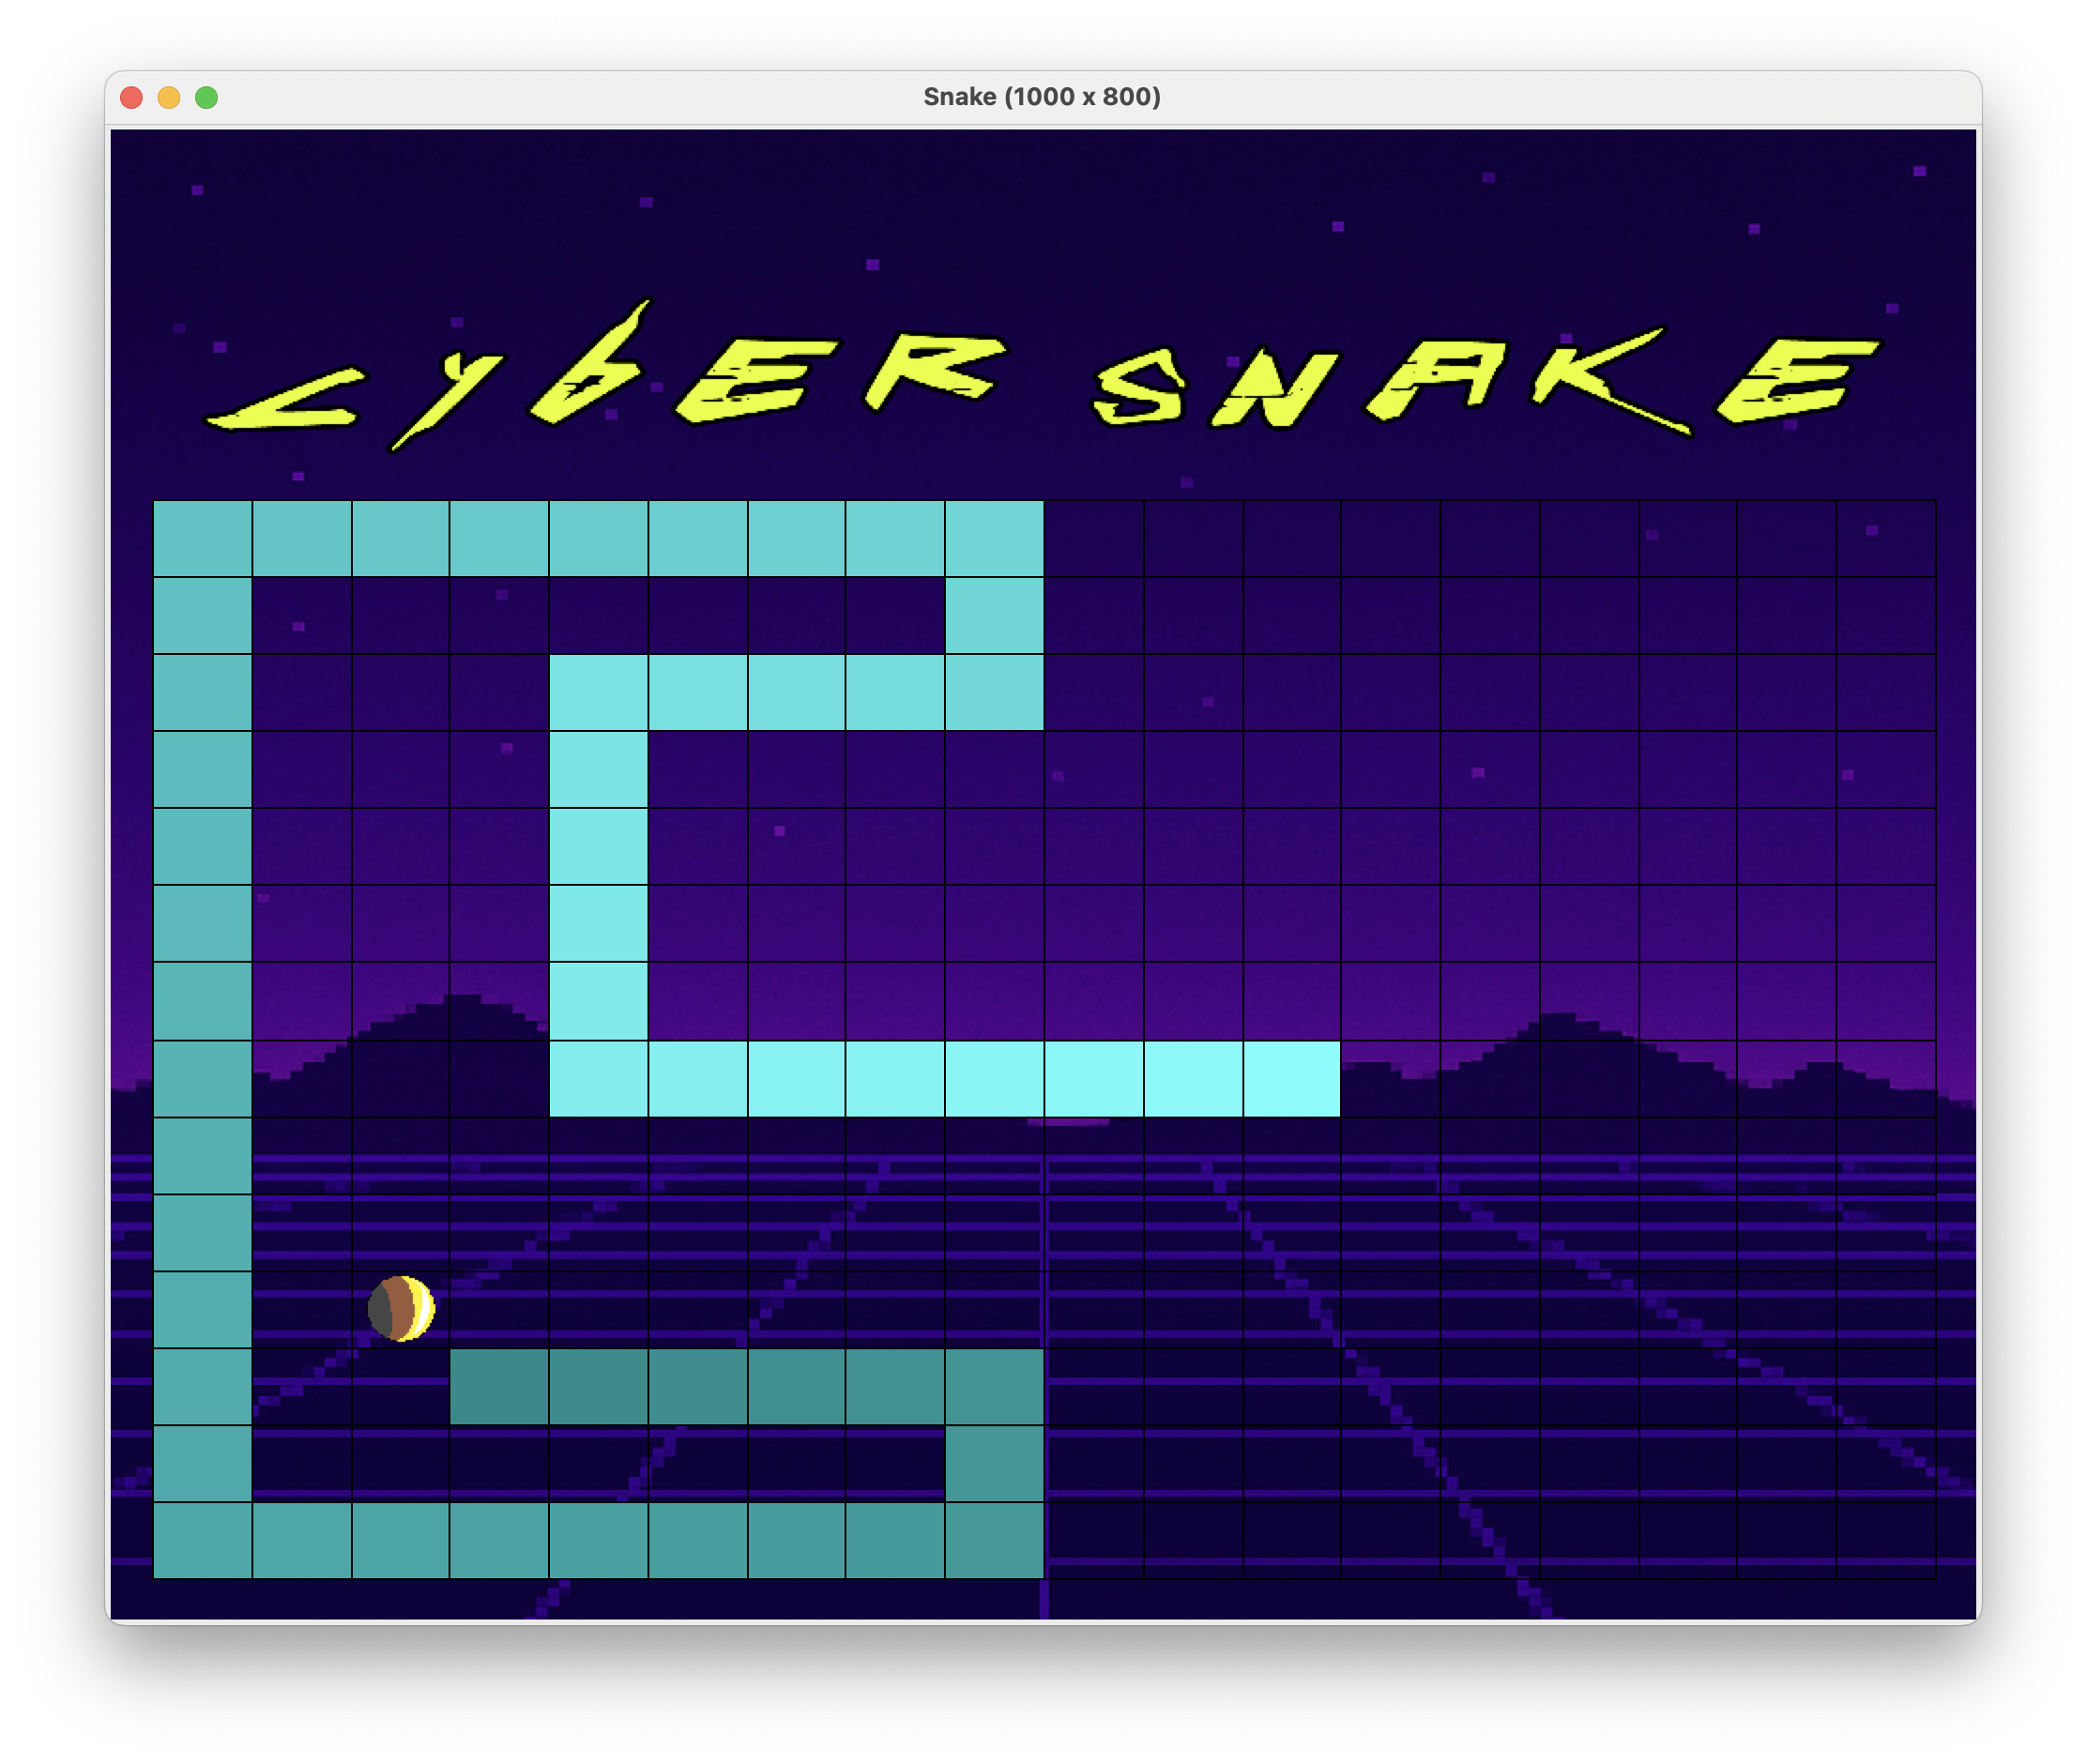
Task: Click the brightest cyan snake head cell
Action: pos(1291,1079)
